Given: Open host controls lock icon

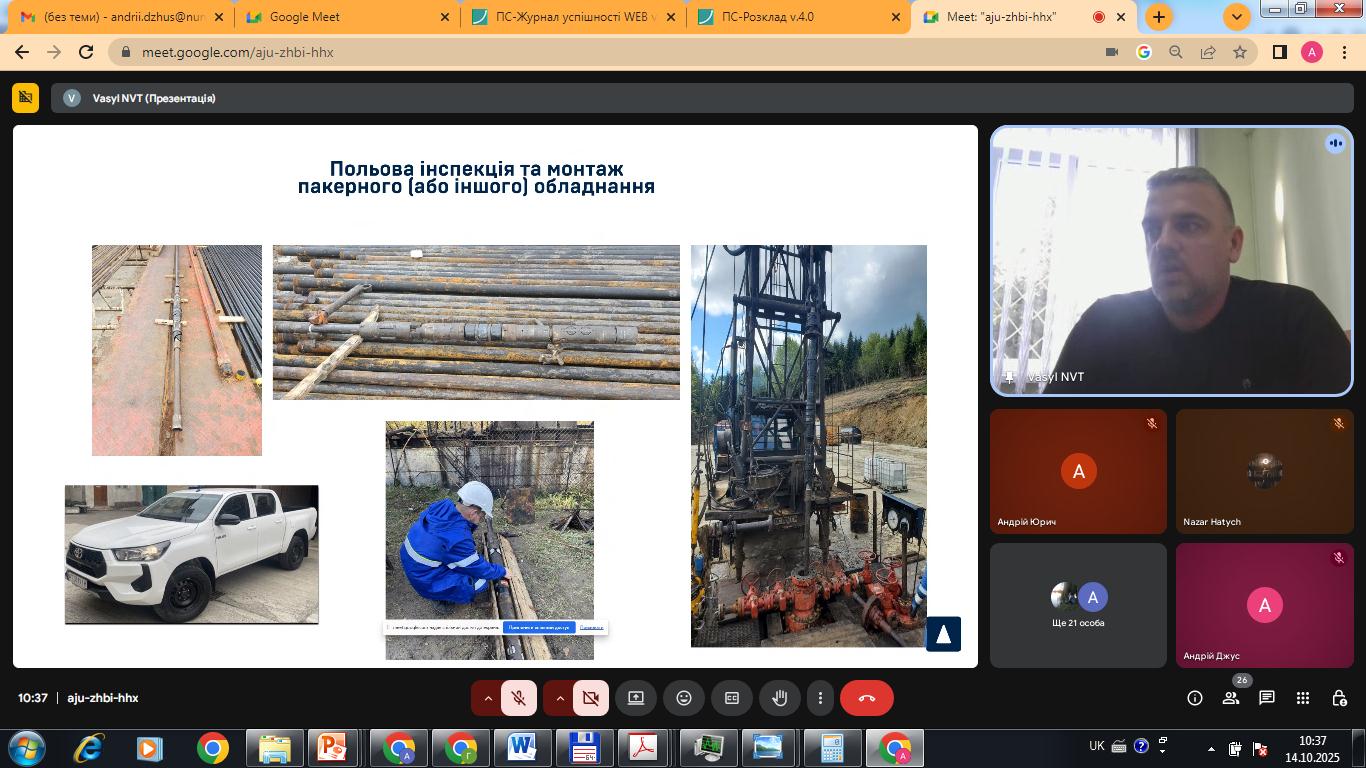Looking at the screenshot, I should coord(1339,698).
